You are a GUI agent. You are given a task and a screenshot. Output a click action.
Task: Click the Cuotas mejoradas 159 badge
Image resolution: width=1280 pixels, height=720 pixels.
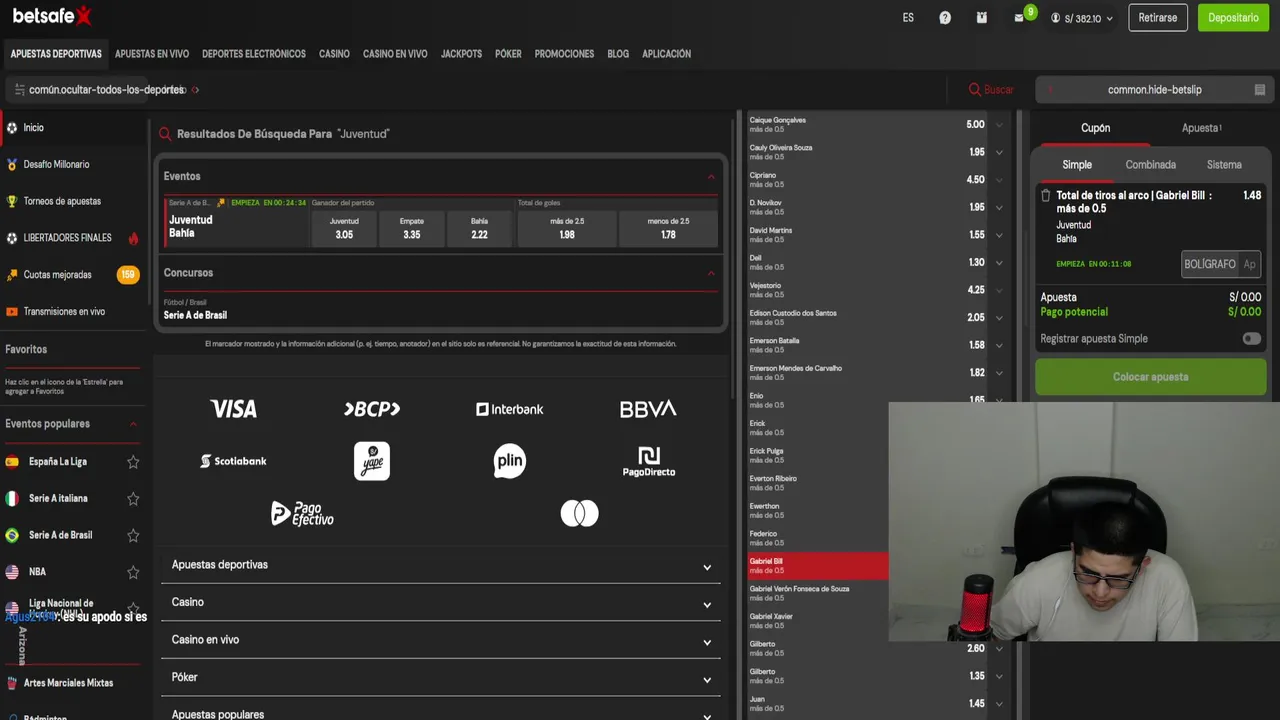tap(128, 275)
